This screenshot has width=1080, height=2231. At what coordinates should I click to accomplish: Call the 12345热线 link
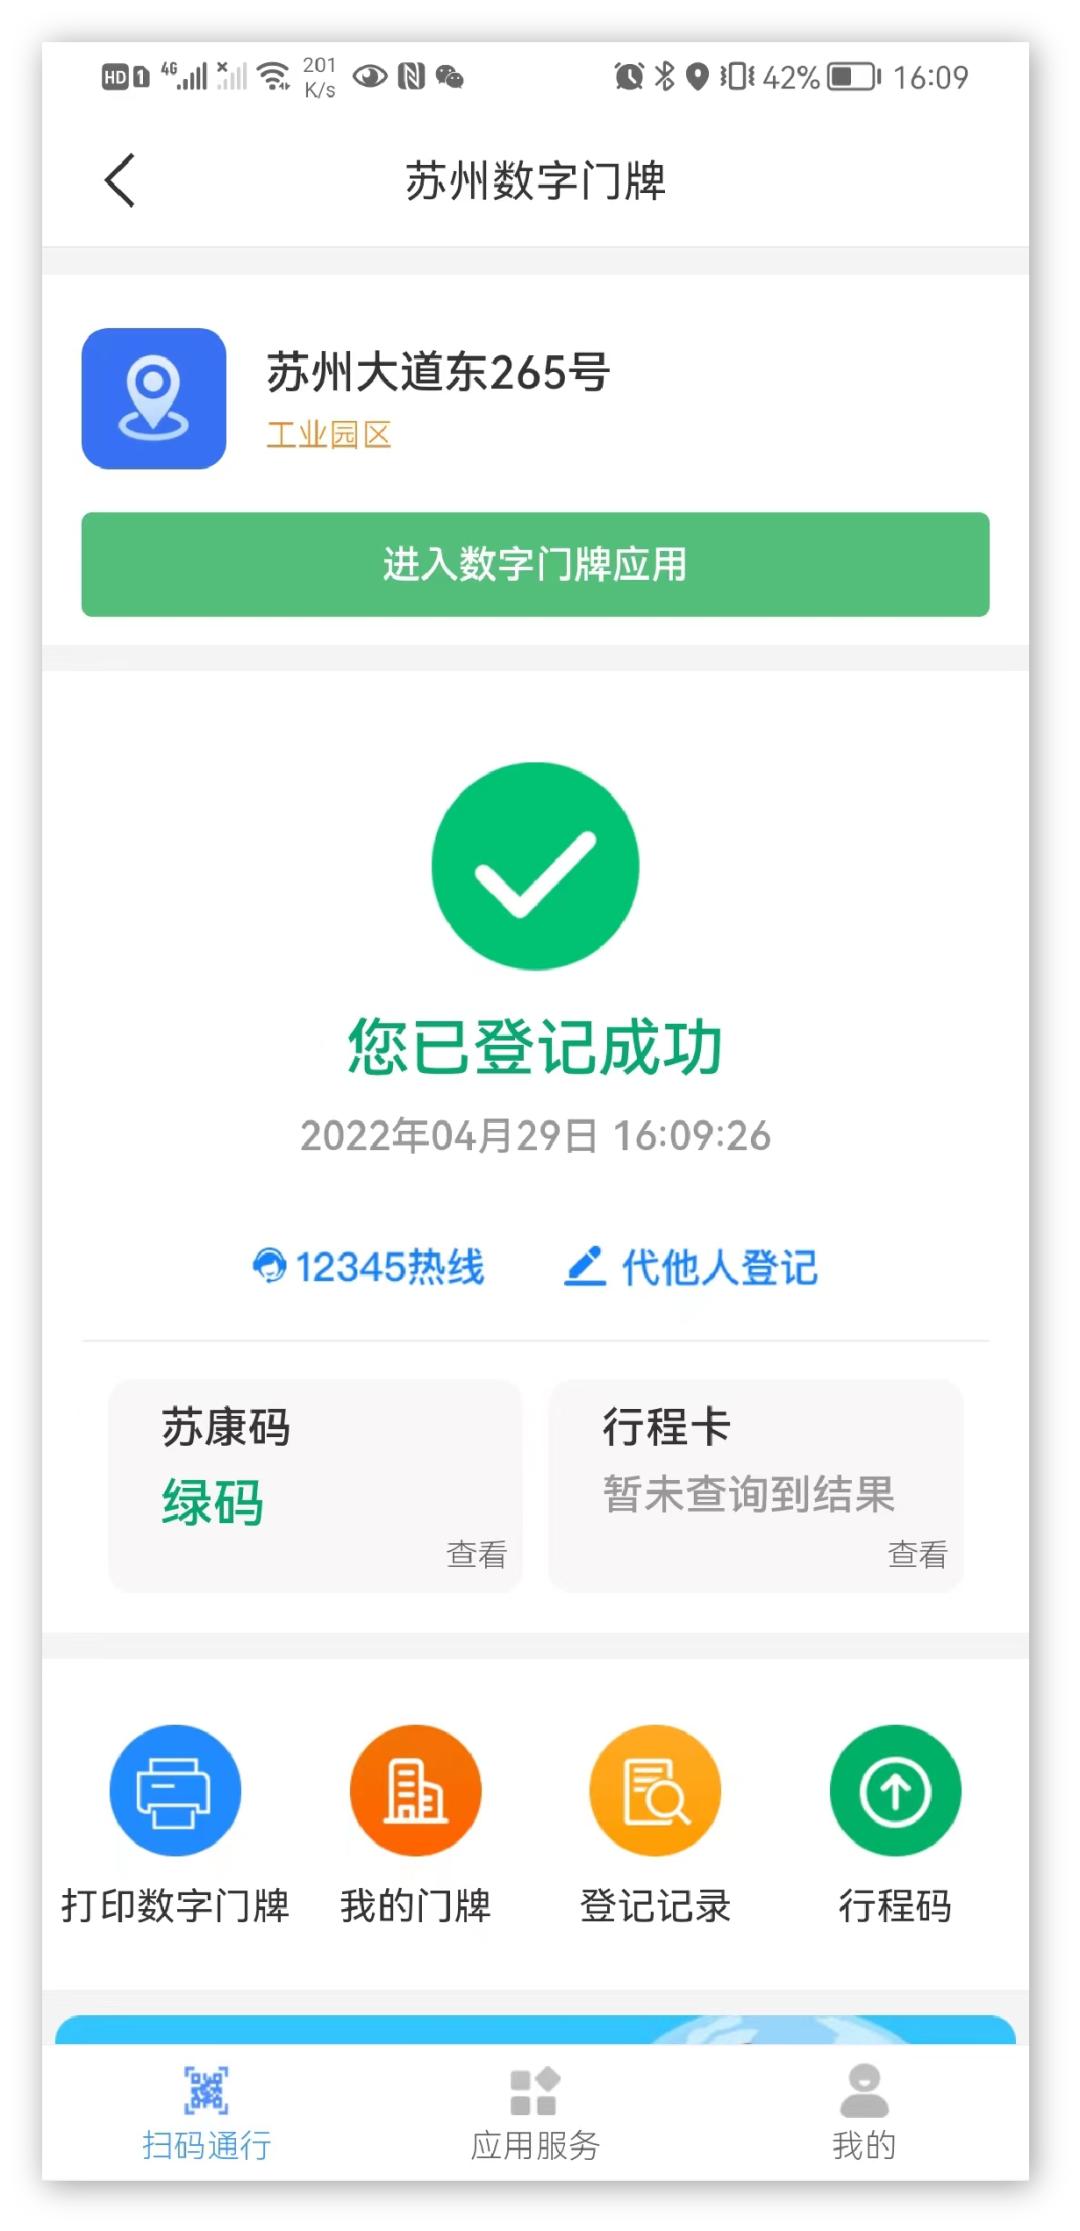click(389, 1267)
